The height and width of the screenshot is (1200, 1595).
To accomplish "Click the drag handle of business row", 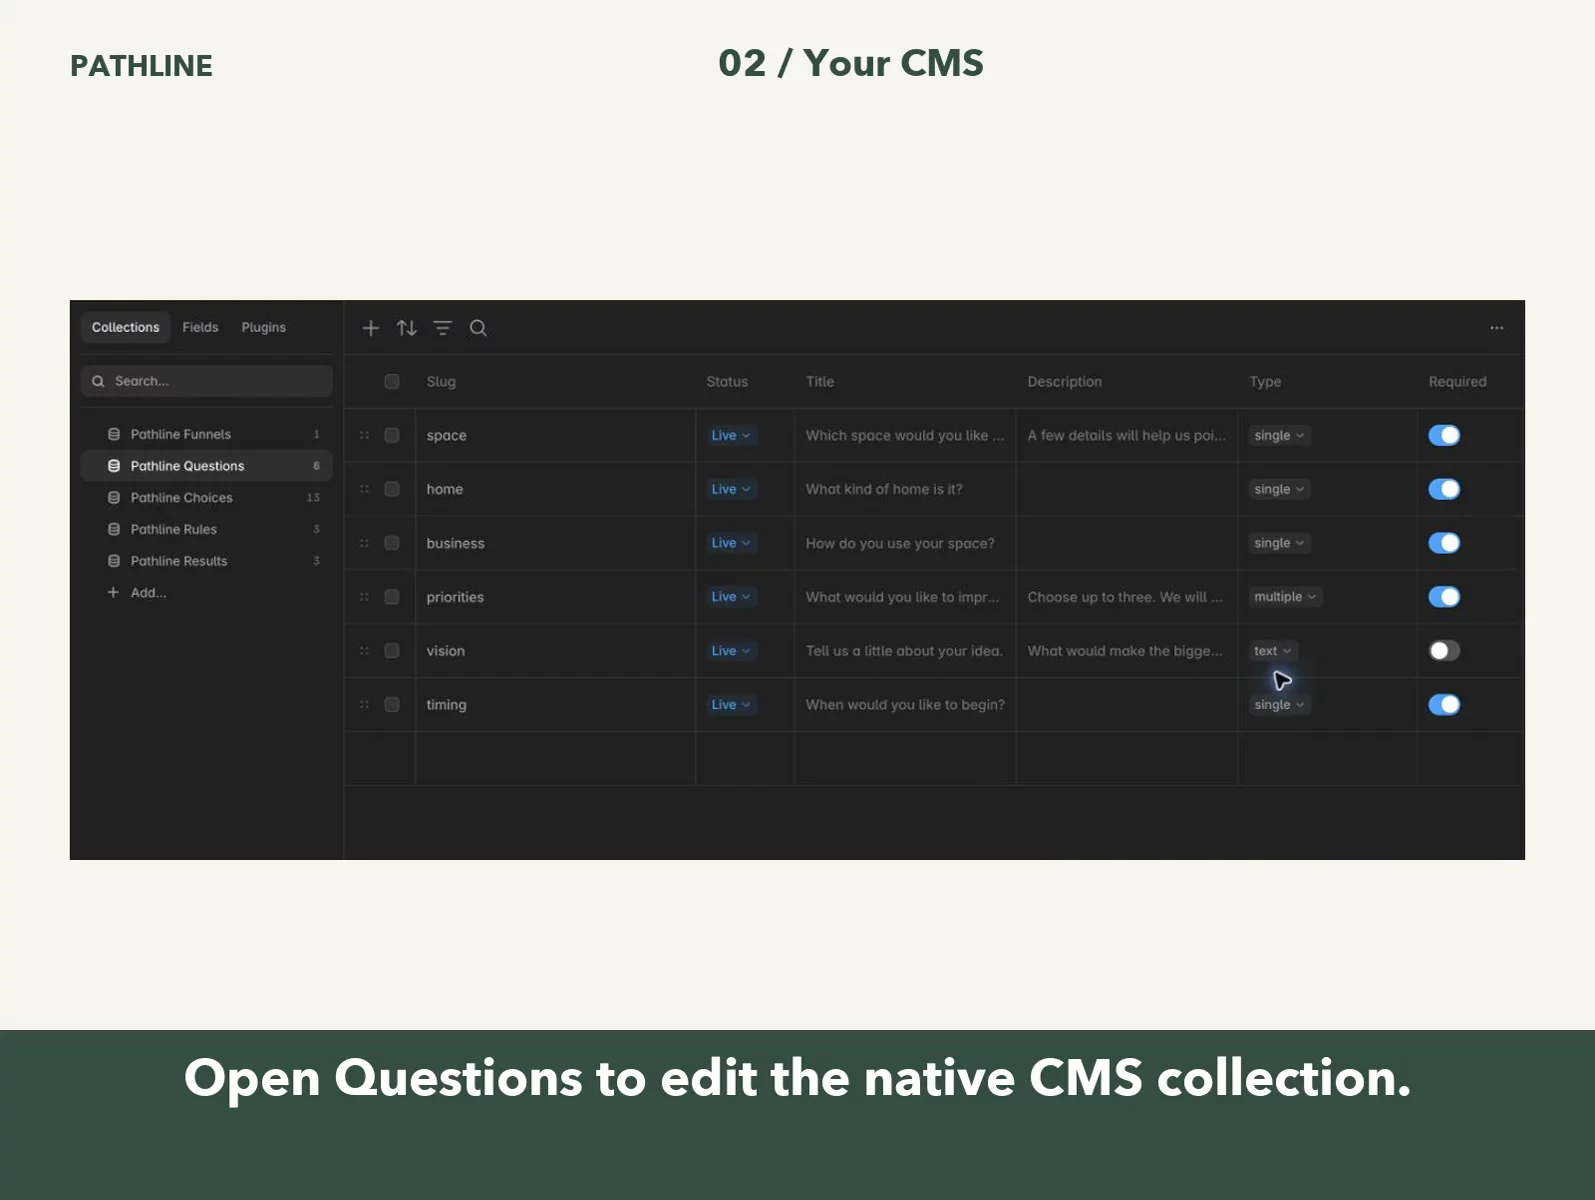I will click(x=364, y=543).
